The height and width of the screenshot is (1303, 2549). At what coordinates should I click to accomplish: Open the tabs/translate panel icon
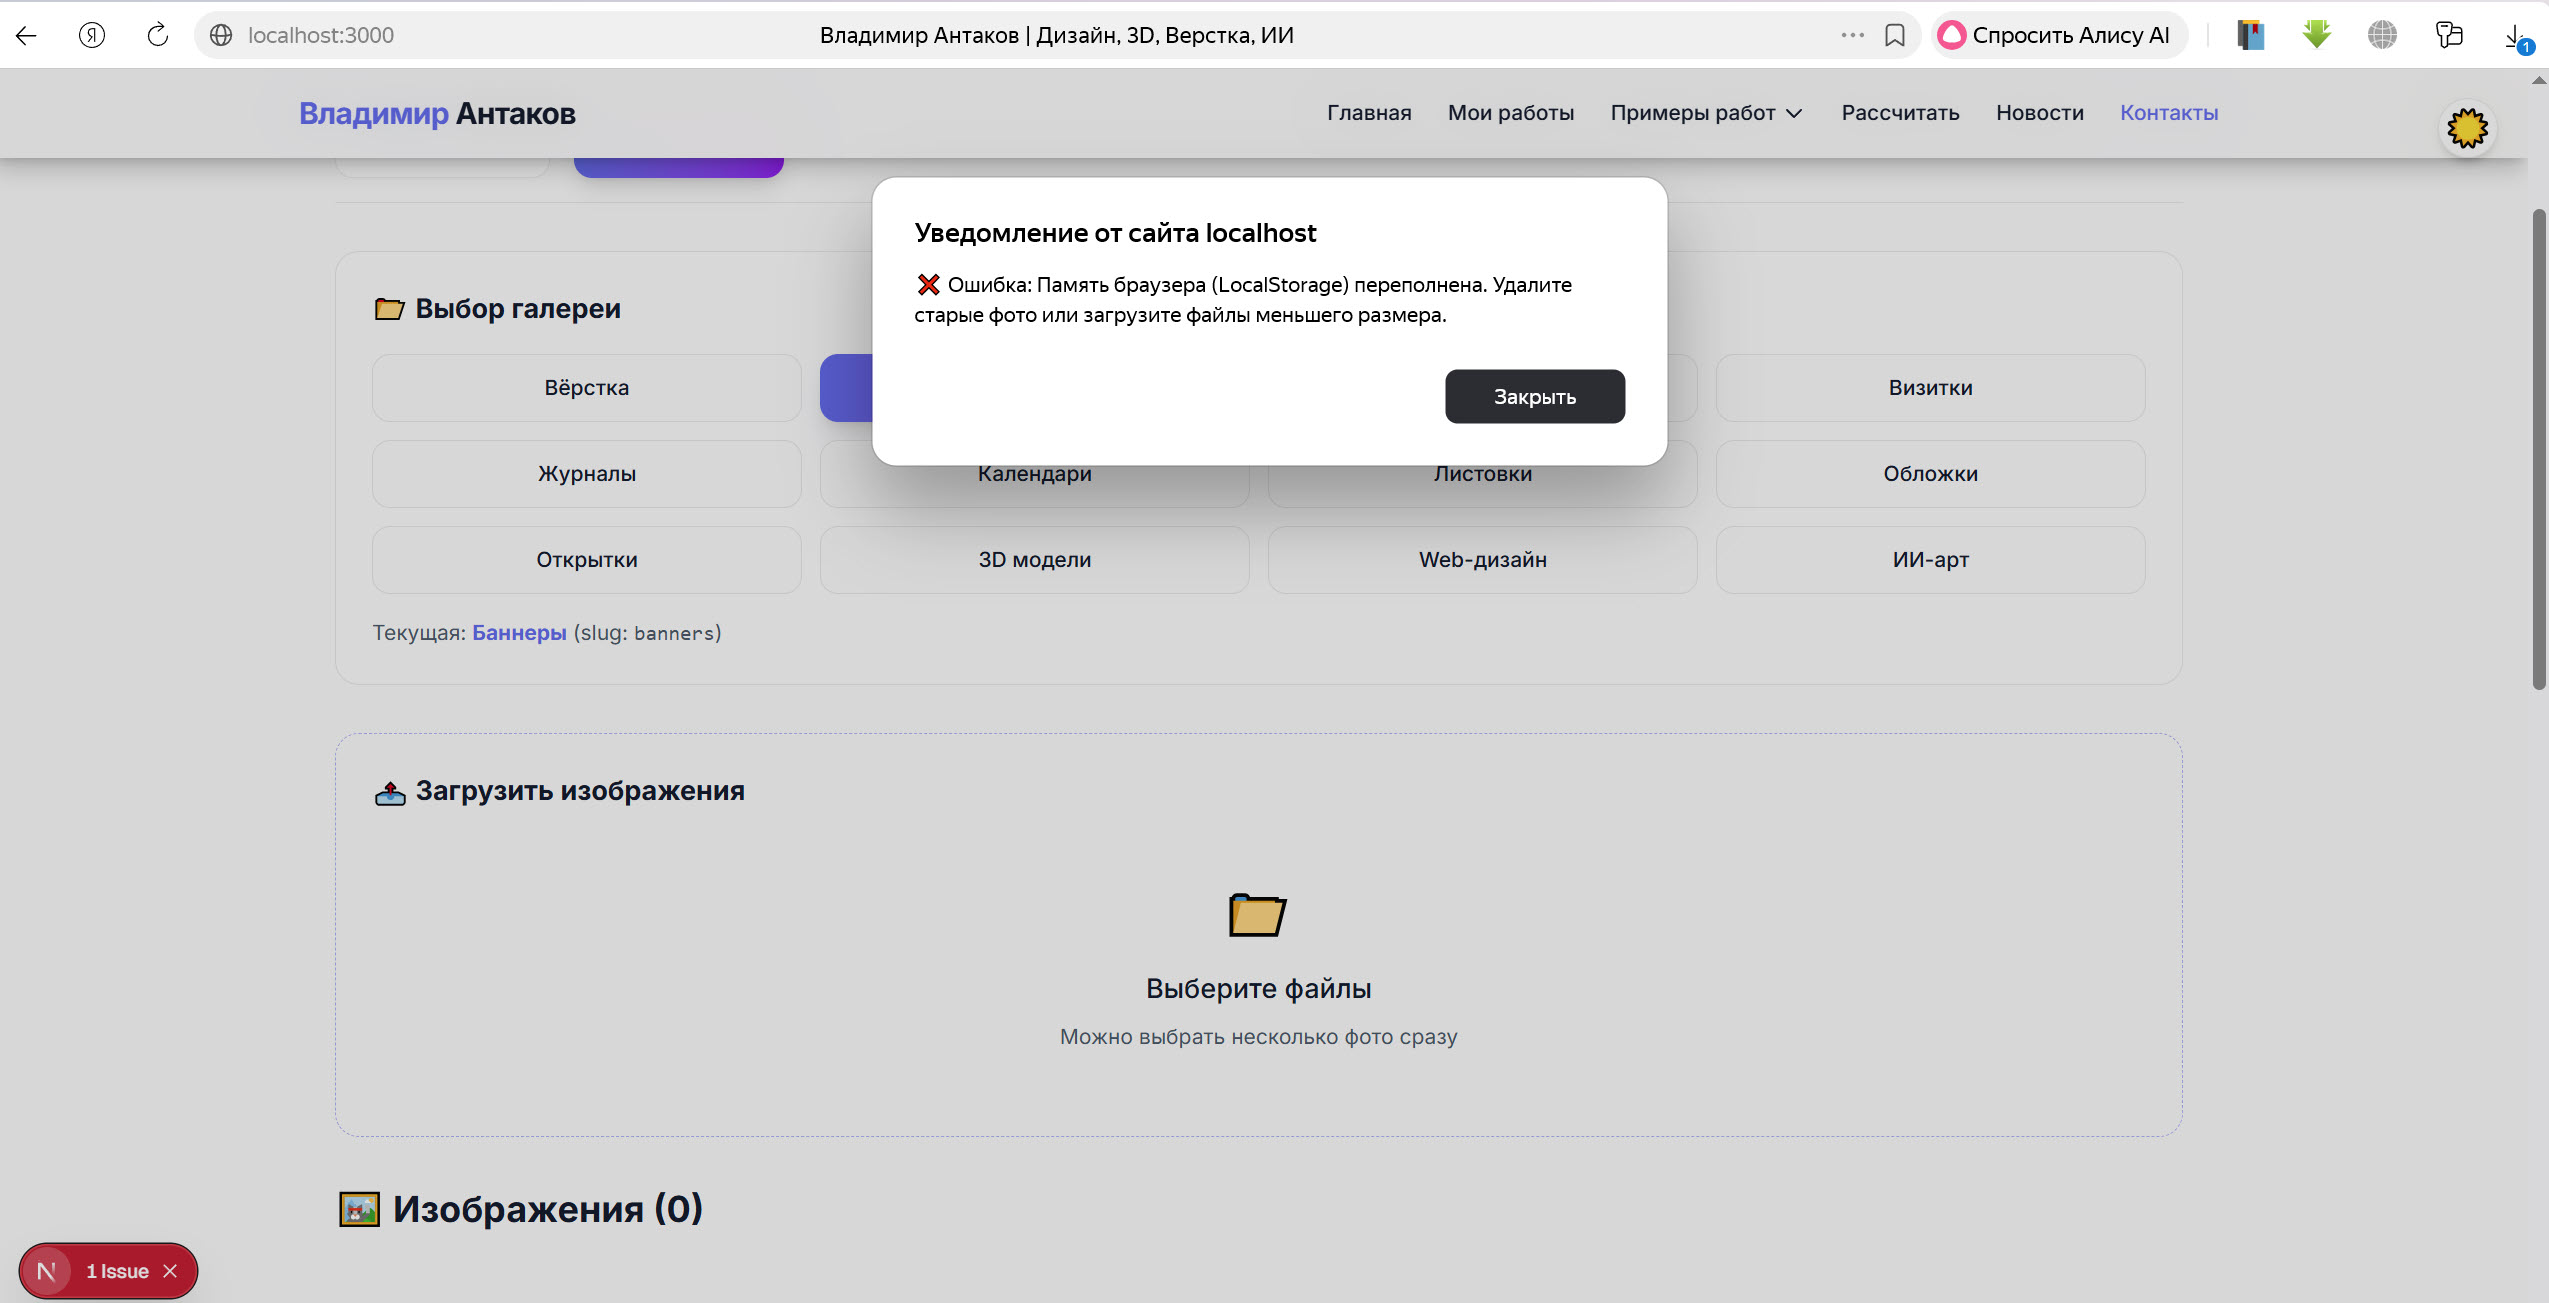(2449, 35)
